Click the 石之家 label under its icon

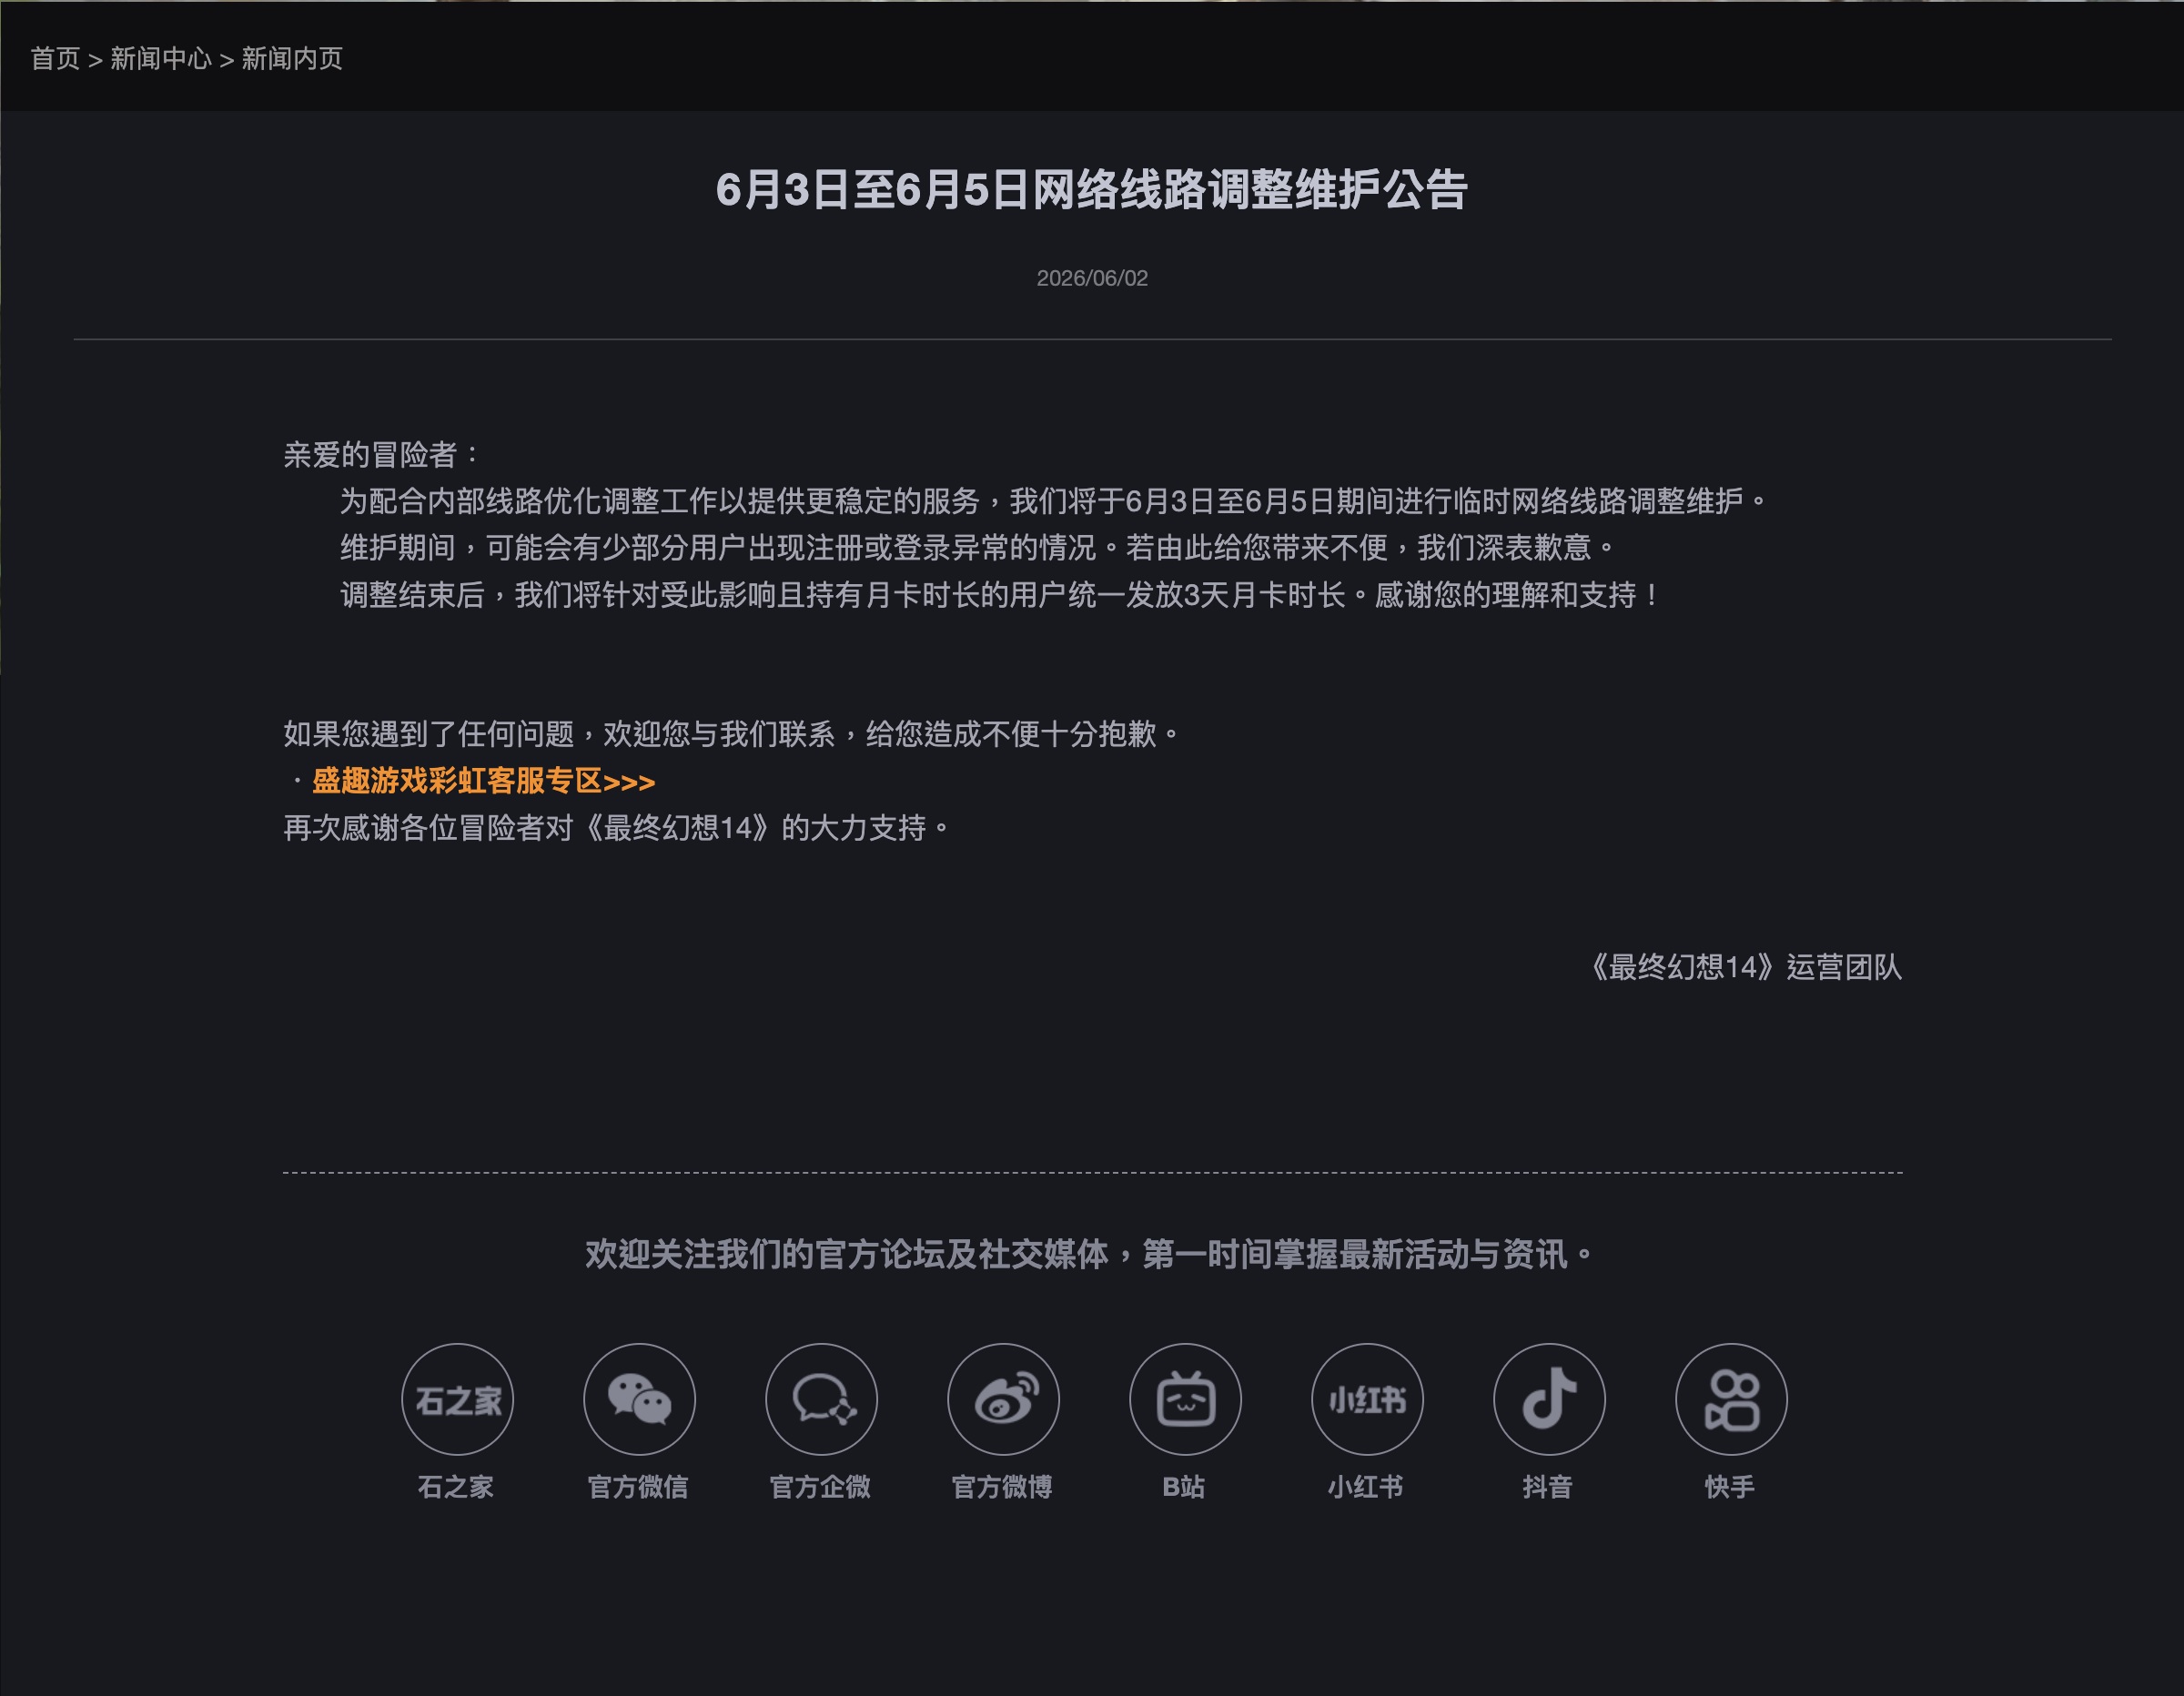coord(456,1487)
